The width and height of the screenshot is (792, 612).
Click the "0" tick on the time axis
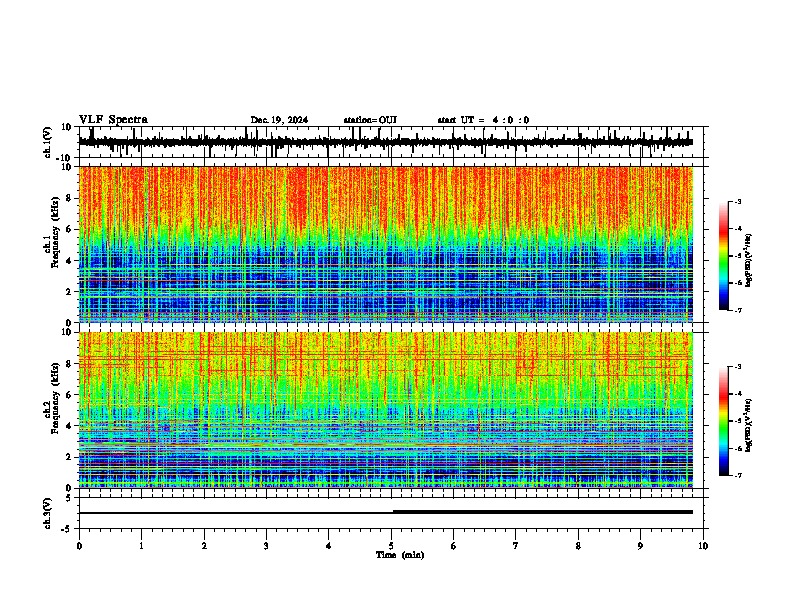[79, 545]
